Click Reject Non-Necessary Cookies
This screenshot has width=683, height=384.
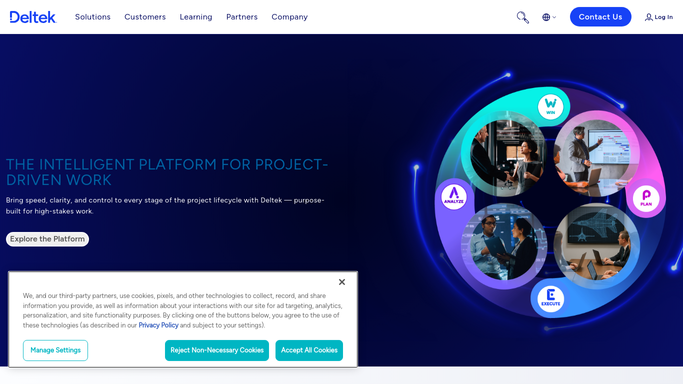217,350
